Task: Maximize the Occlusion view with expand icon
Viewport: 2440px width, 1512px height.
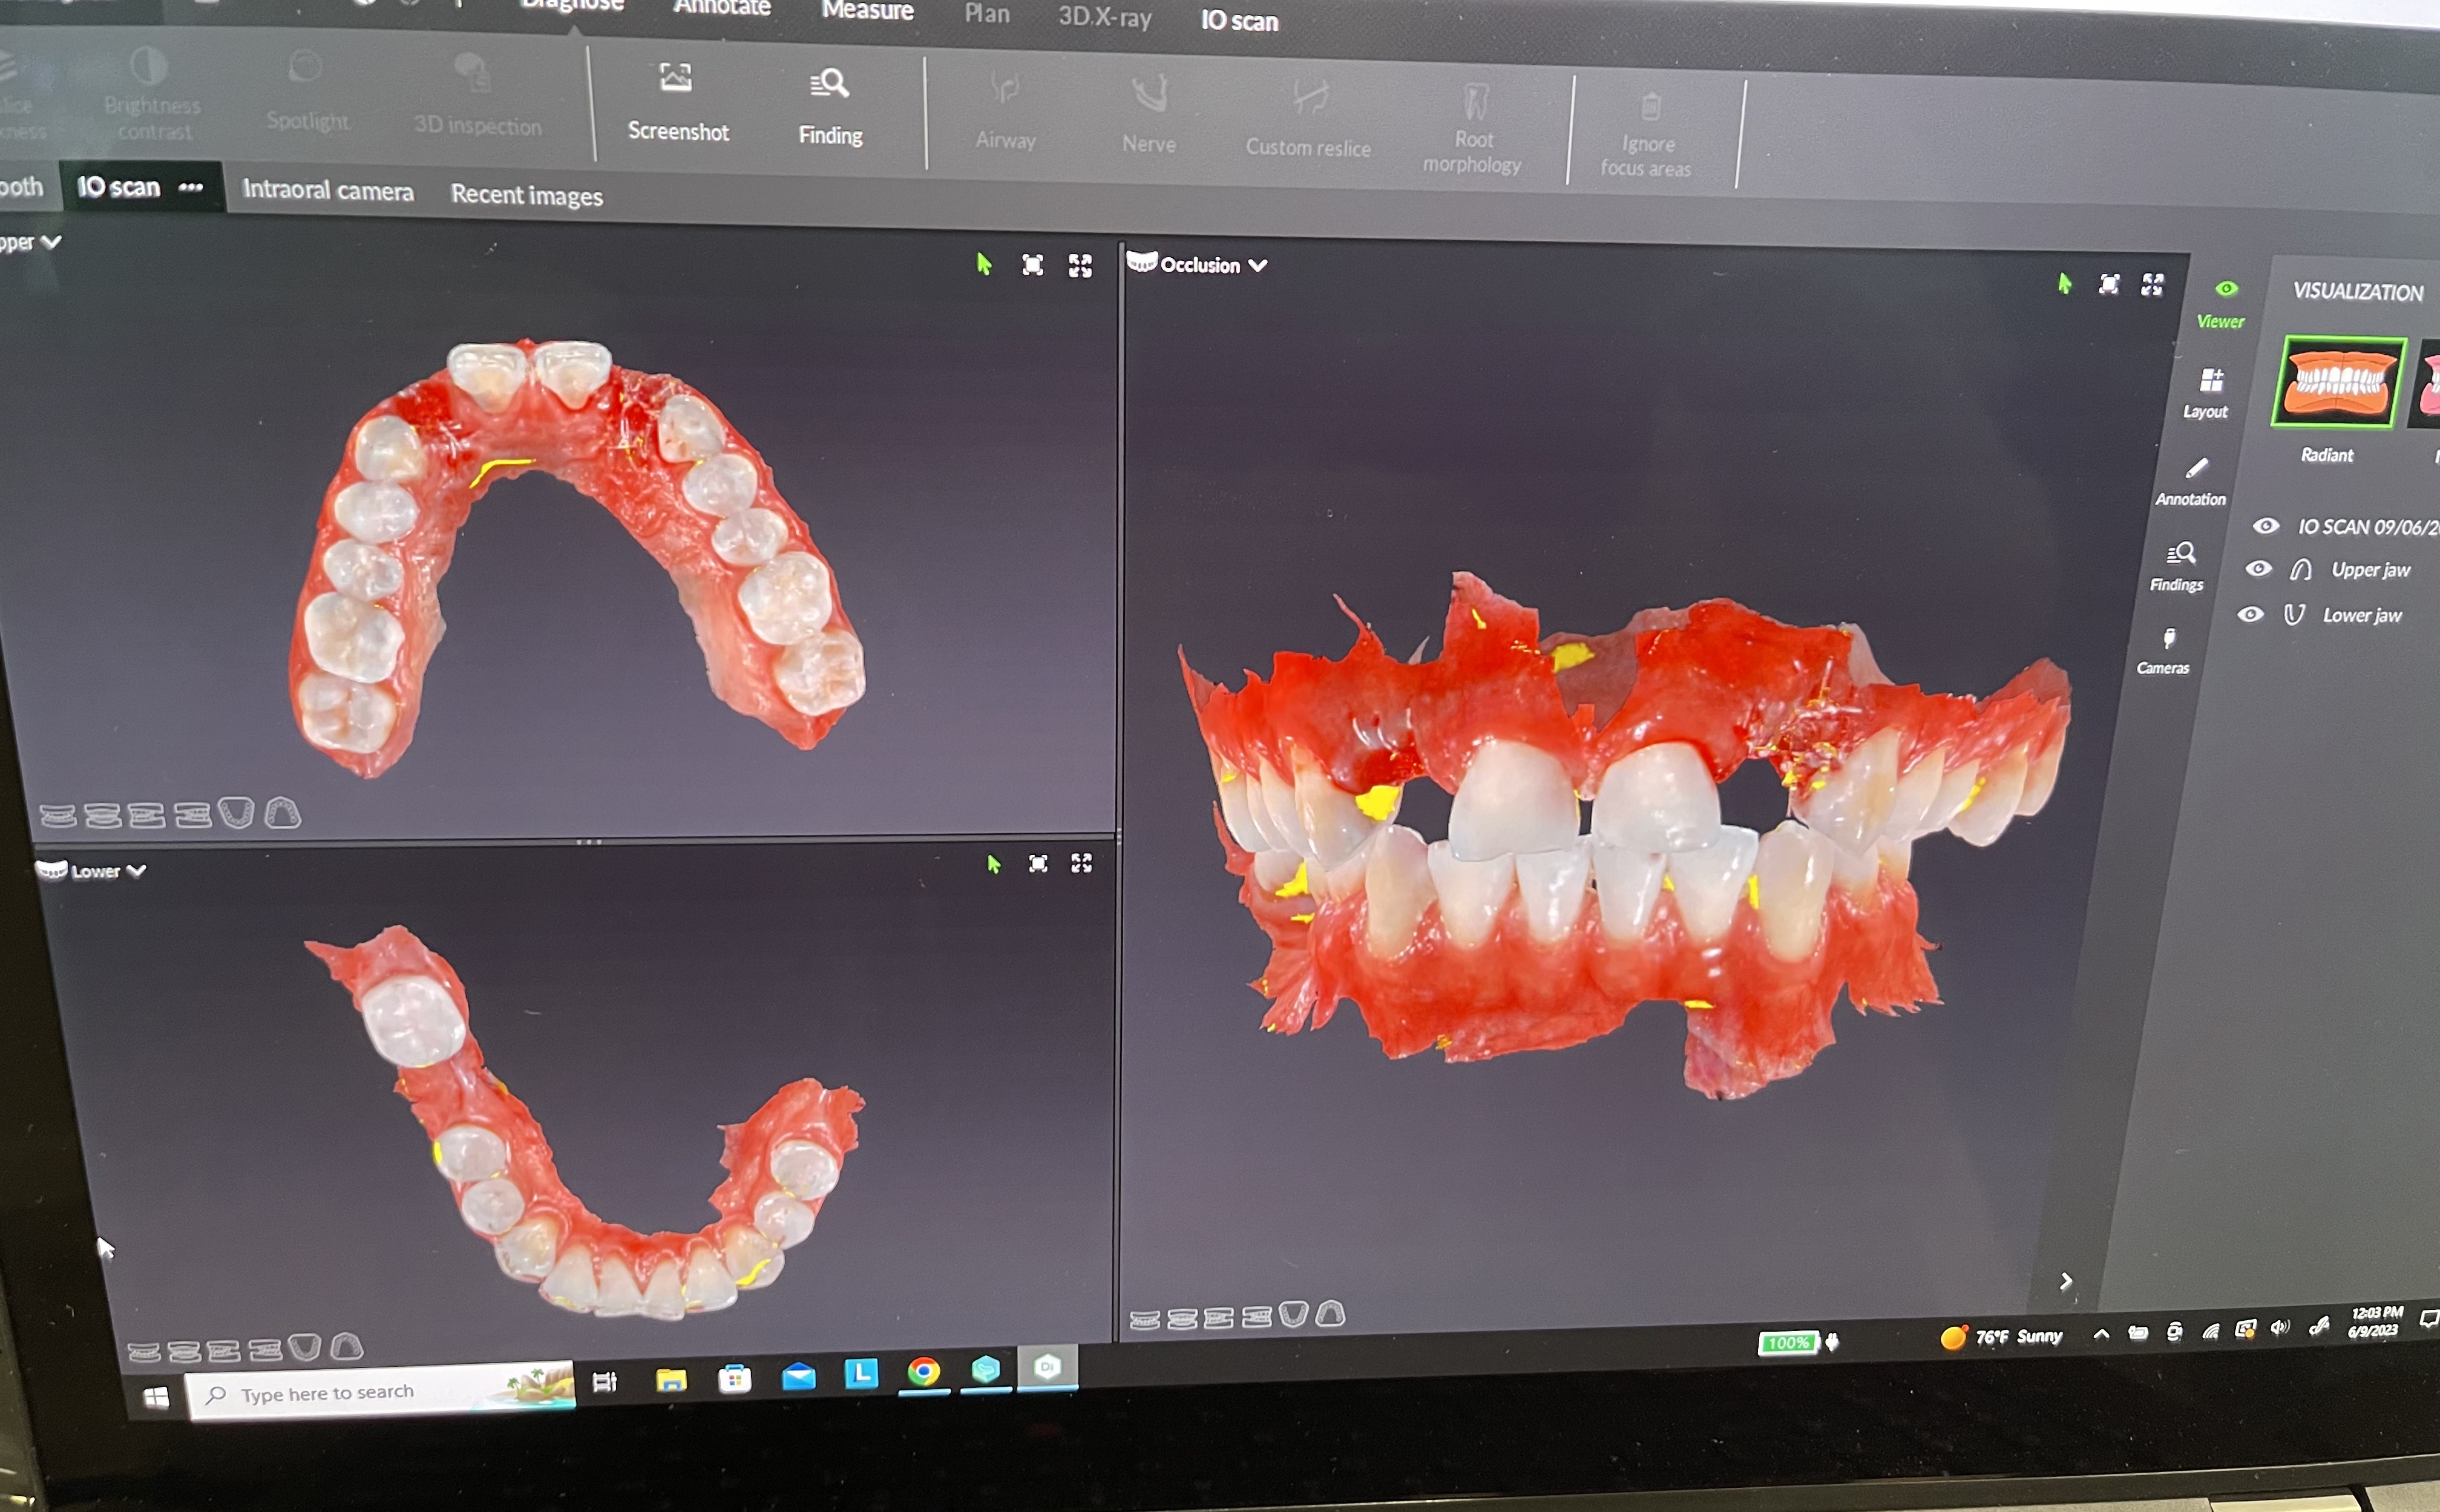Action: (2152, 285)
